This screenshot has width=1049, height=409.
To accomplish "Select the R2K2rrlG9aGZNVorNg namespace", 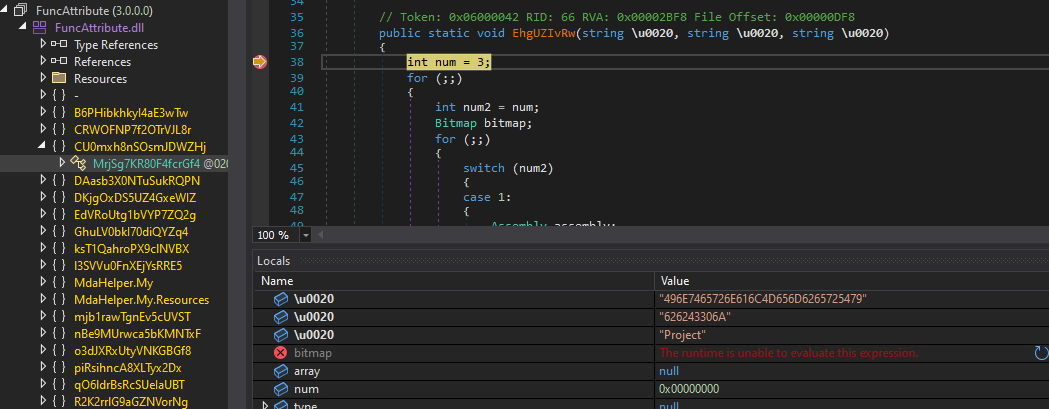I will tap(131, 402).
